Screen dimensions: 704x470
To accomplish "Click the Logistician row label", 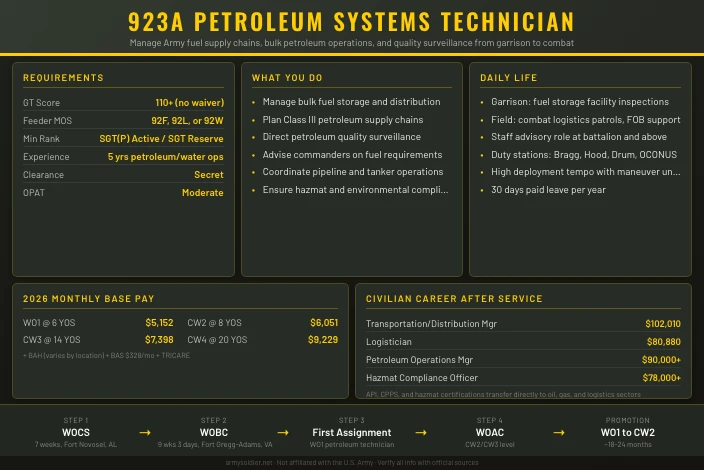I will click(x=388, y=342).
